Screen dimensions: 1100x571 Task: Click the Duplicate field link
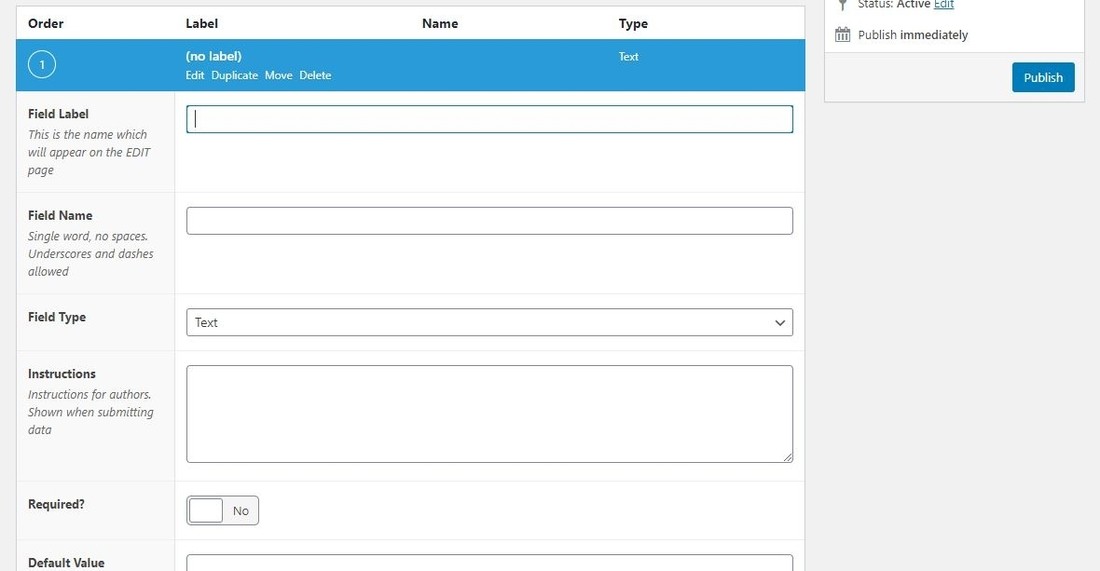[x=234, y=75]
